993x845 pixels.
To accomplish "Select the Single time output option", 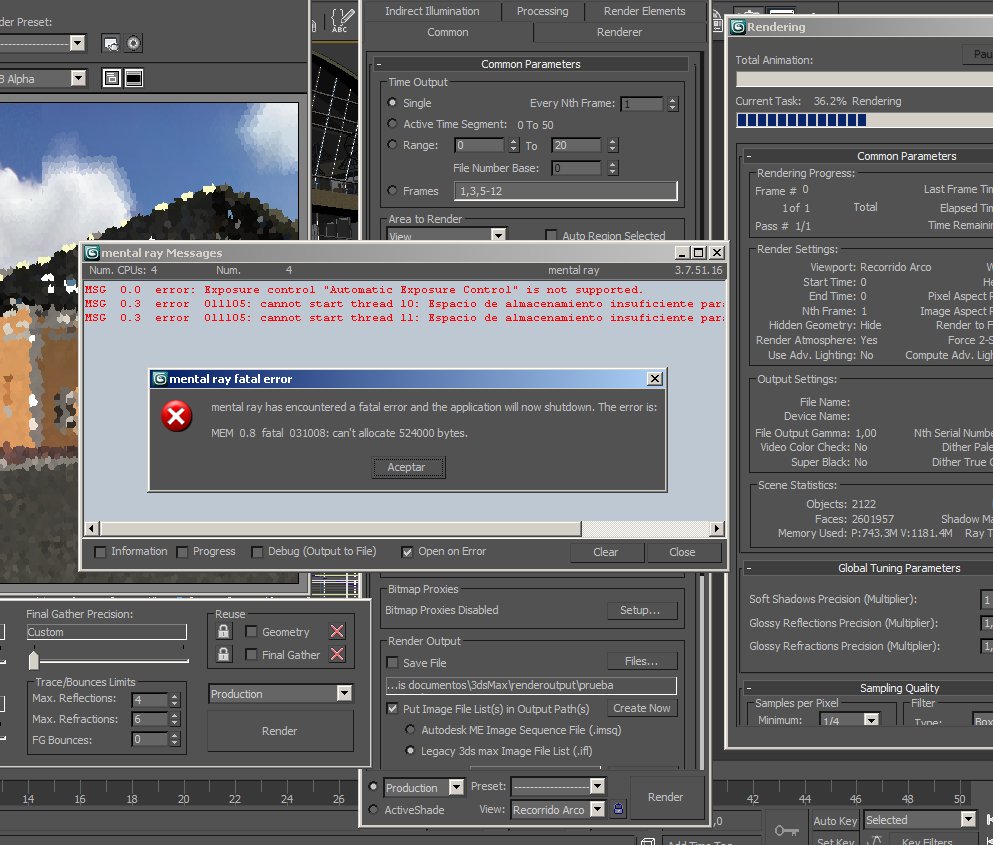I will 392,103.
